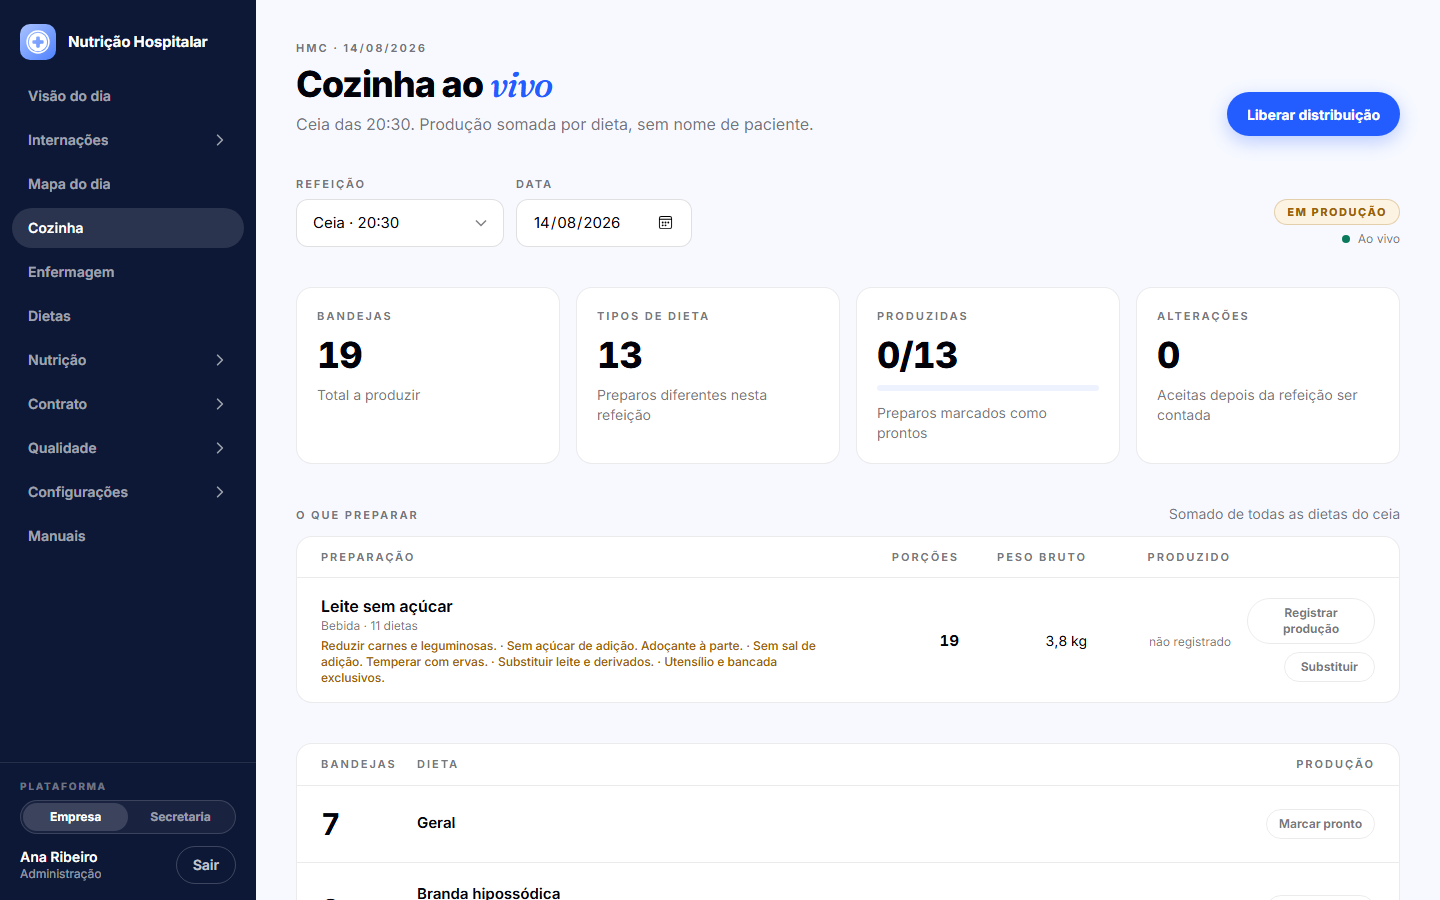Click Bebida · 11 dietas subtitle

pyautogui.click(x=369, y=626)
